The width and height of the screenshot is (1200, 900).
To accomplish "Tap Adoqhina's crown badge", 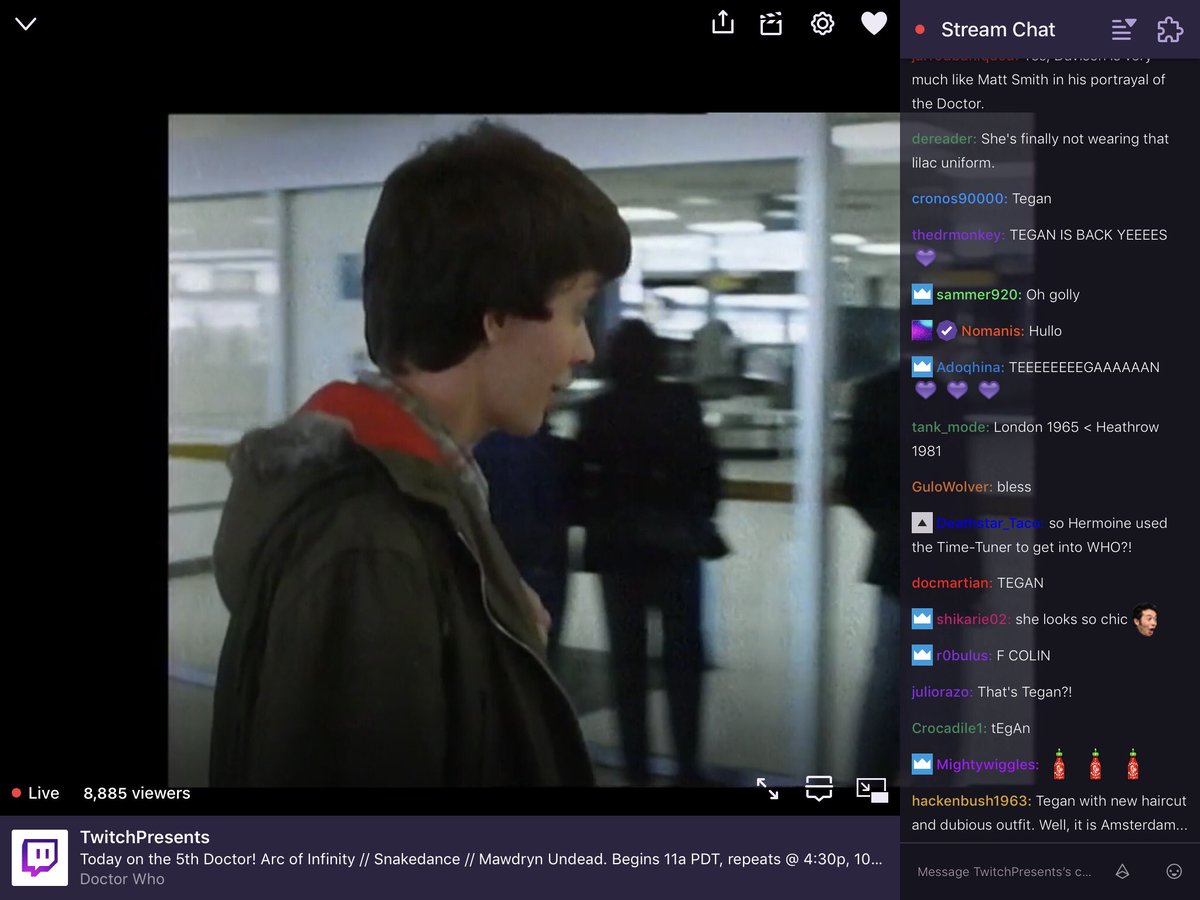I will click(x=922, y=367).
